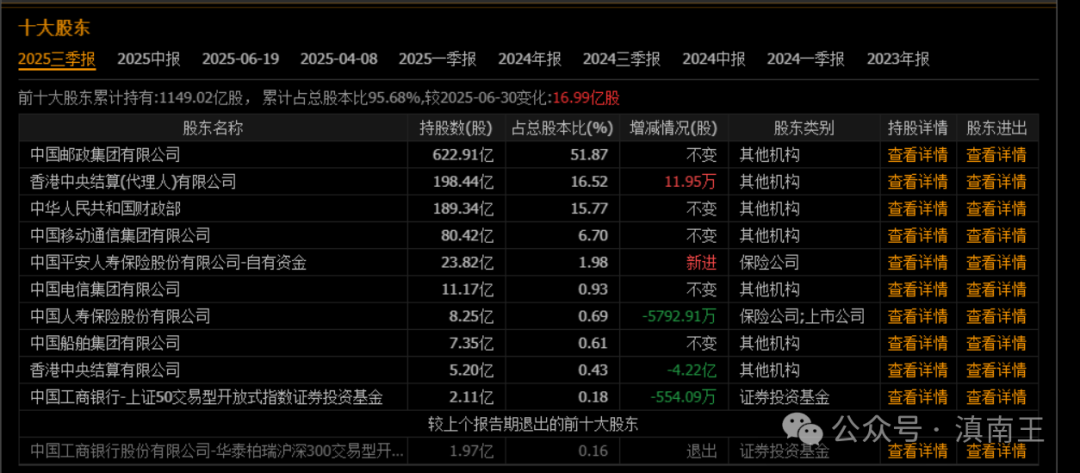
Task: Select shareholder name 中华人民共和国财政部
Action: [105, 209]
